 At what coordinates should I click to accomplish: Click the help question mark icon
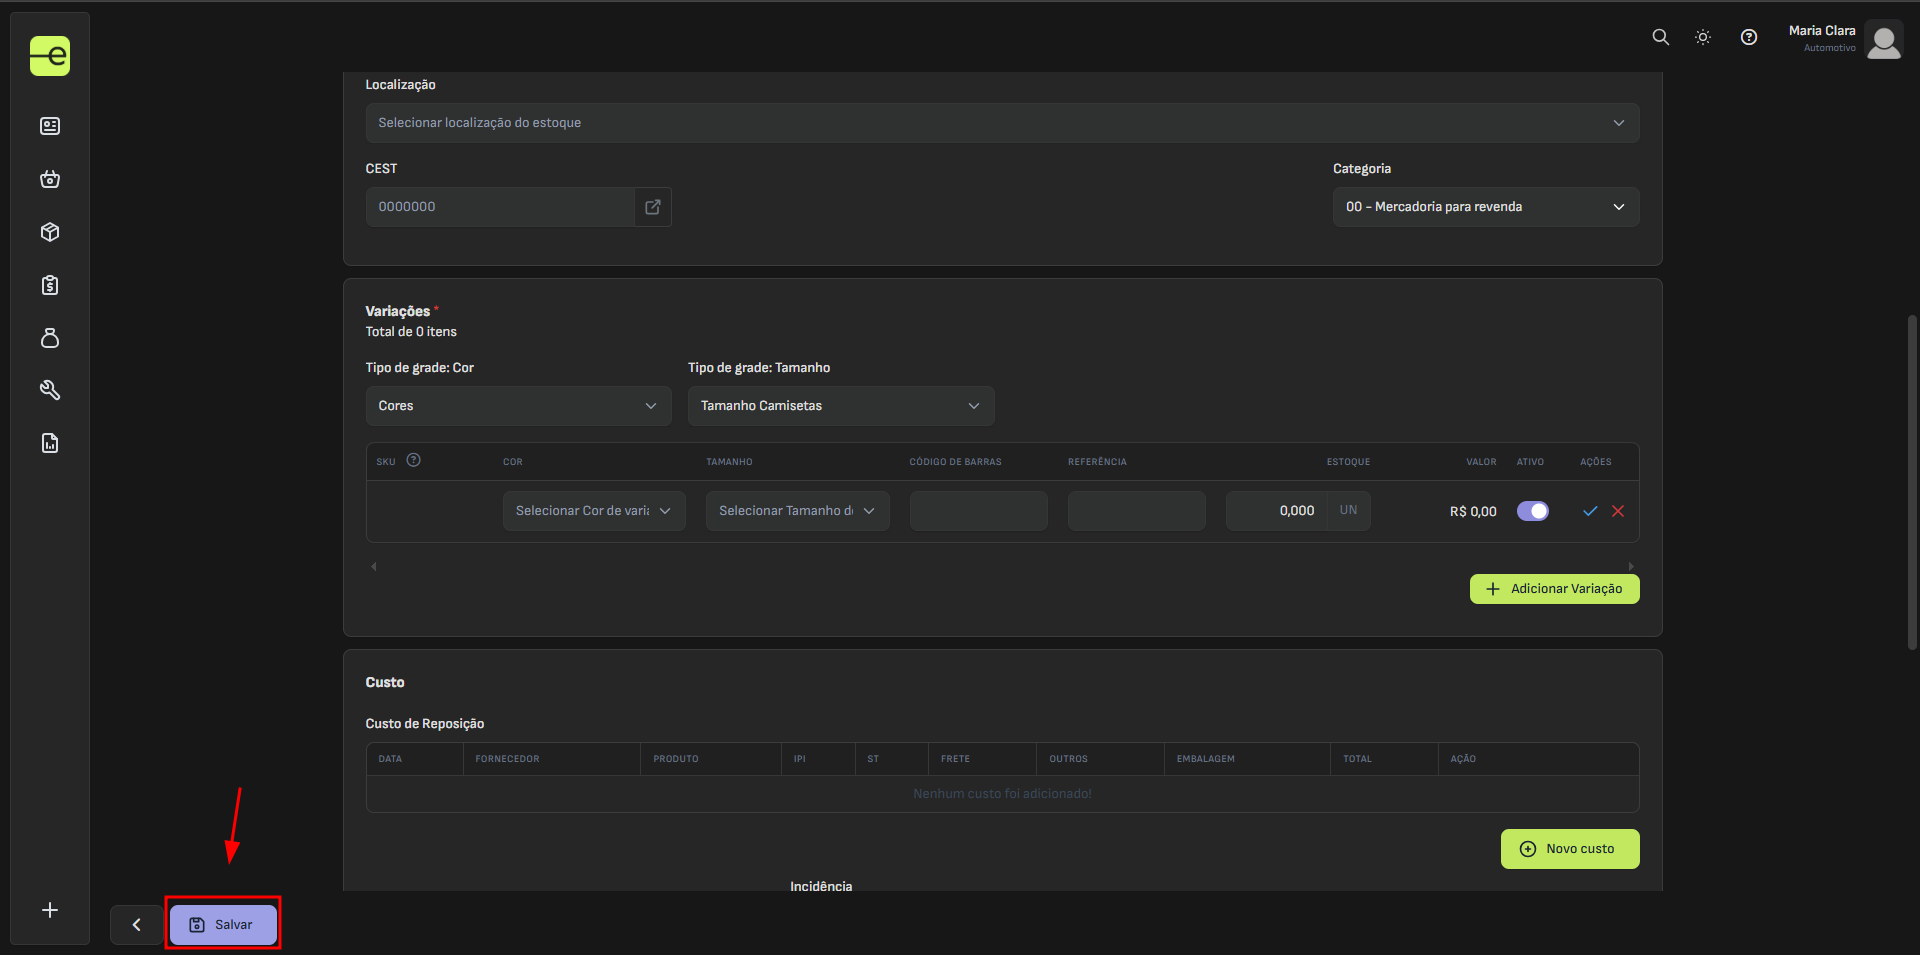[x=1748, y=37]
